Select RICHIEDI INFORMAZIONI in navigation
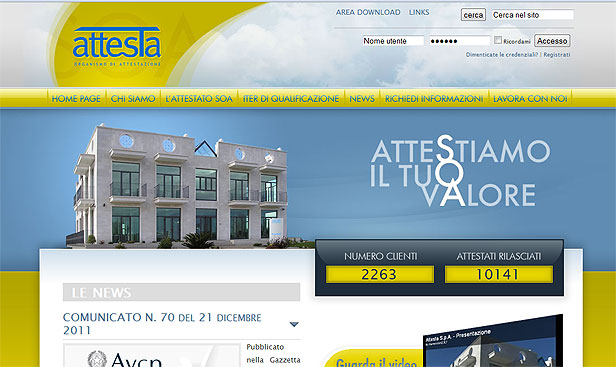616x367 pixels. (434, 99)
